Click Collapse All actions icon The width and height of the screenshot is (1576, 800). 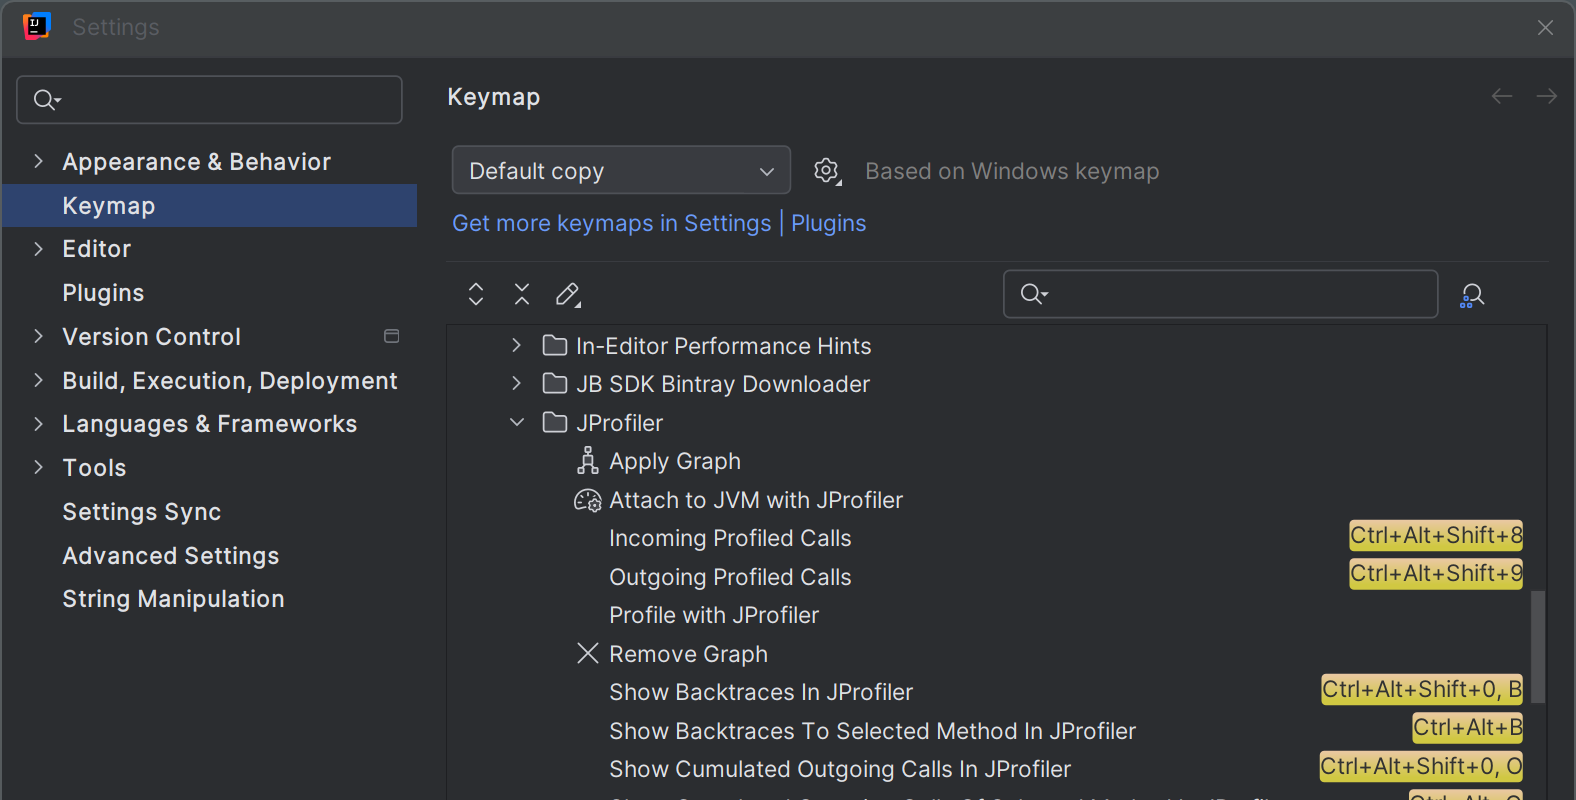(522, 294)
